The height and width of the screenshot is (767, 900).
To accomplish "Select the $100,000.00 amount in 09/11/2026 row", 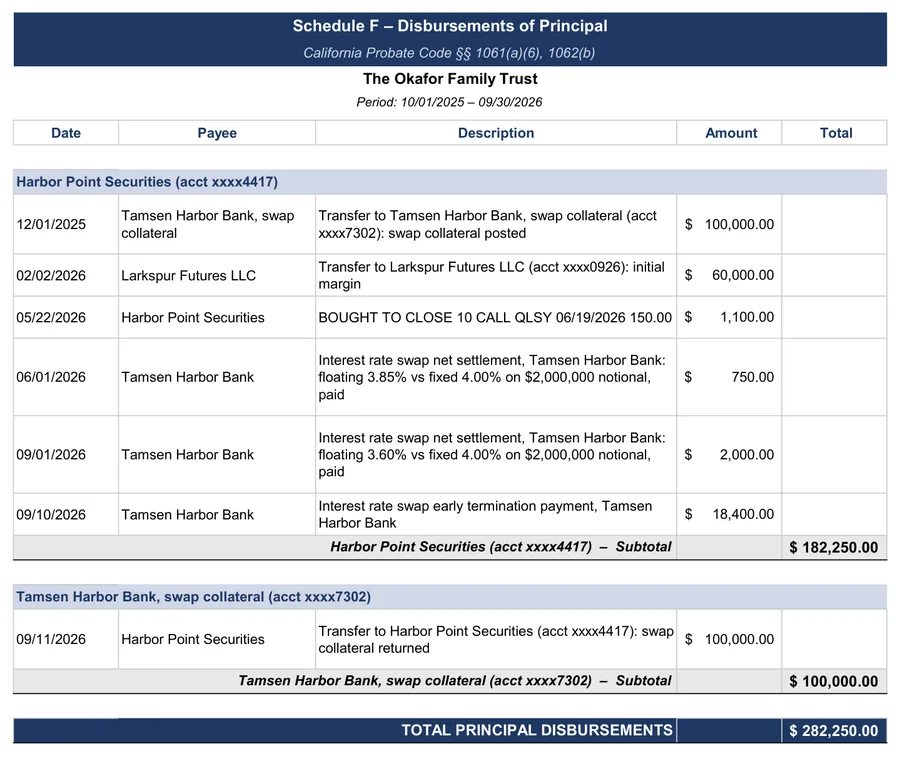I will pos(730,639).
